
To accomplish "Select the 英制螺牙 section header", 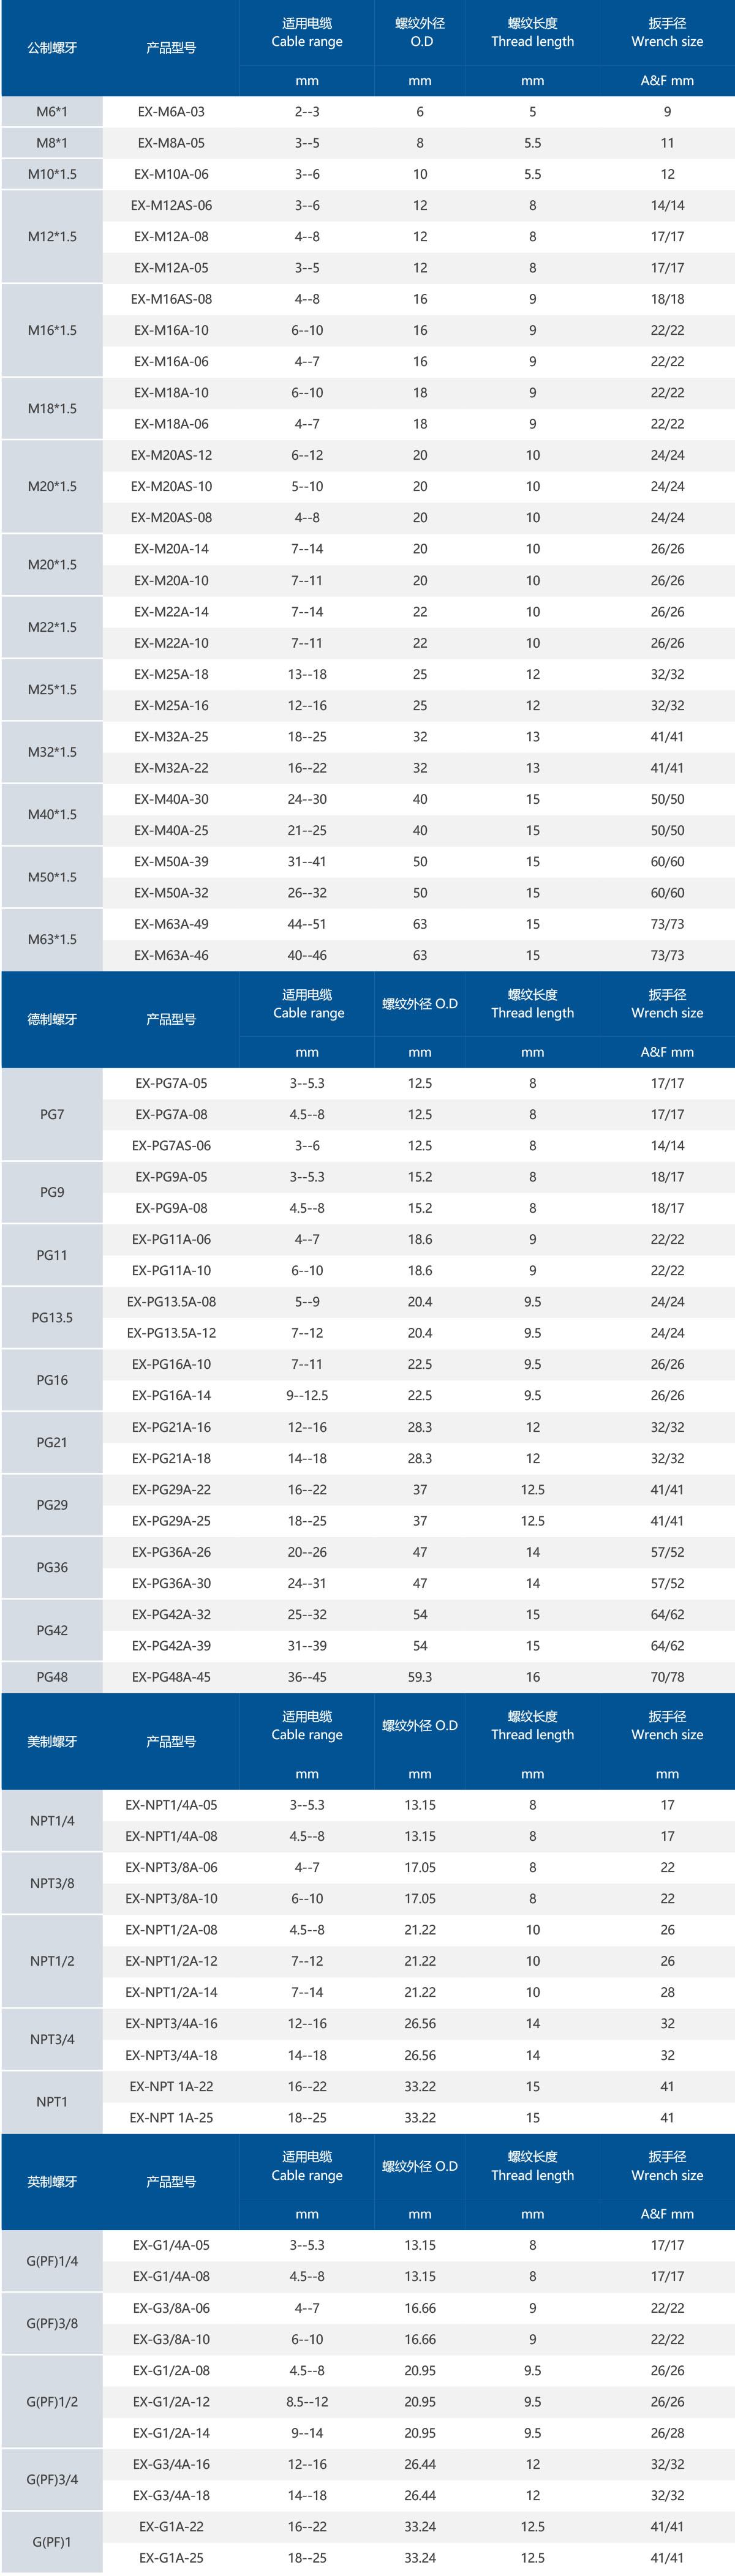I will point(52,2181).
